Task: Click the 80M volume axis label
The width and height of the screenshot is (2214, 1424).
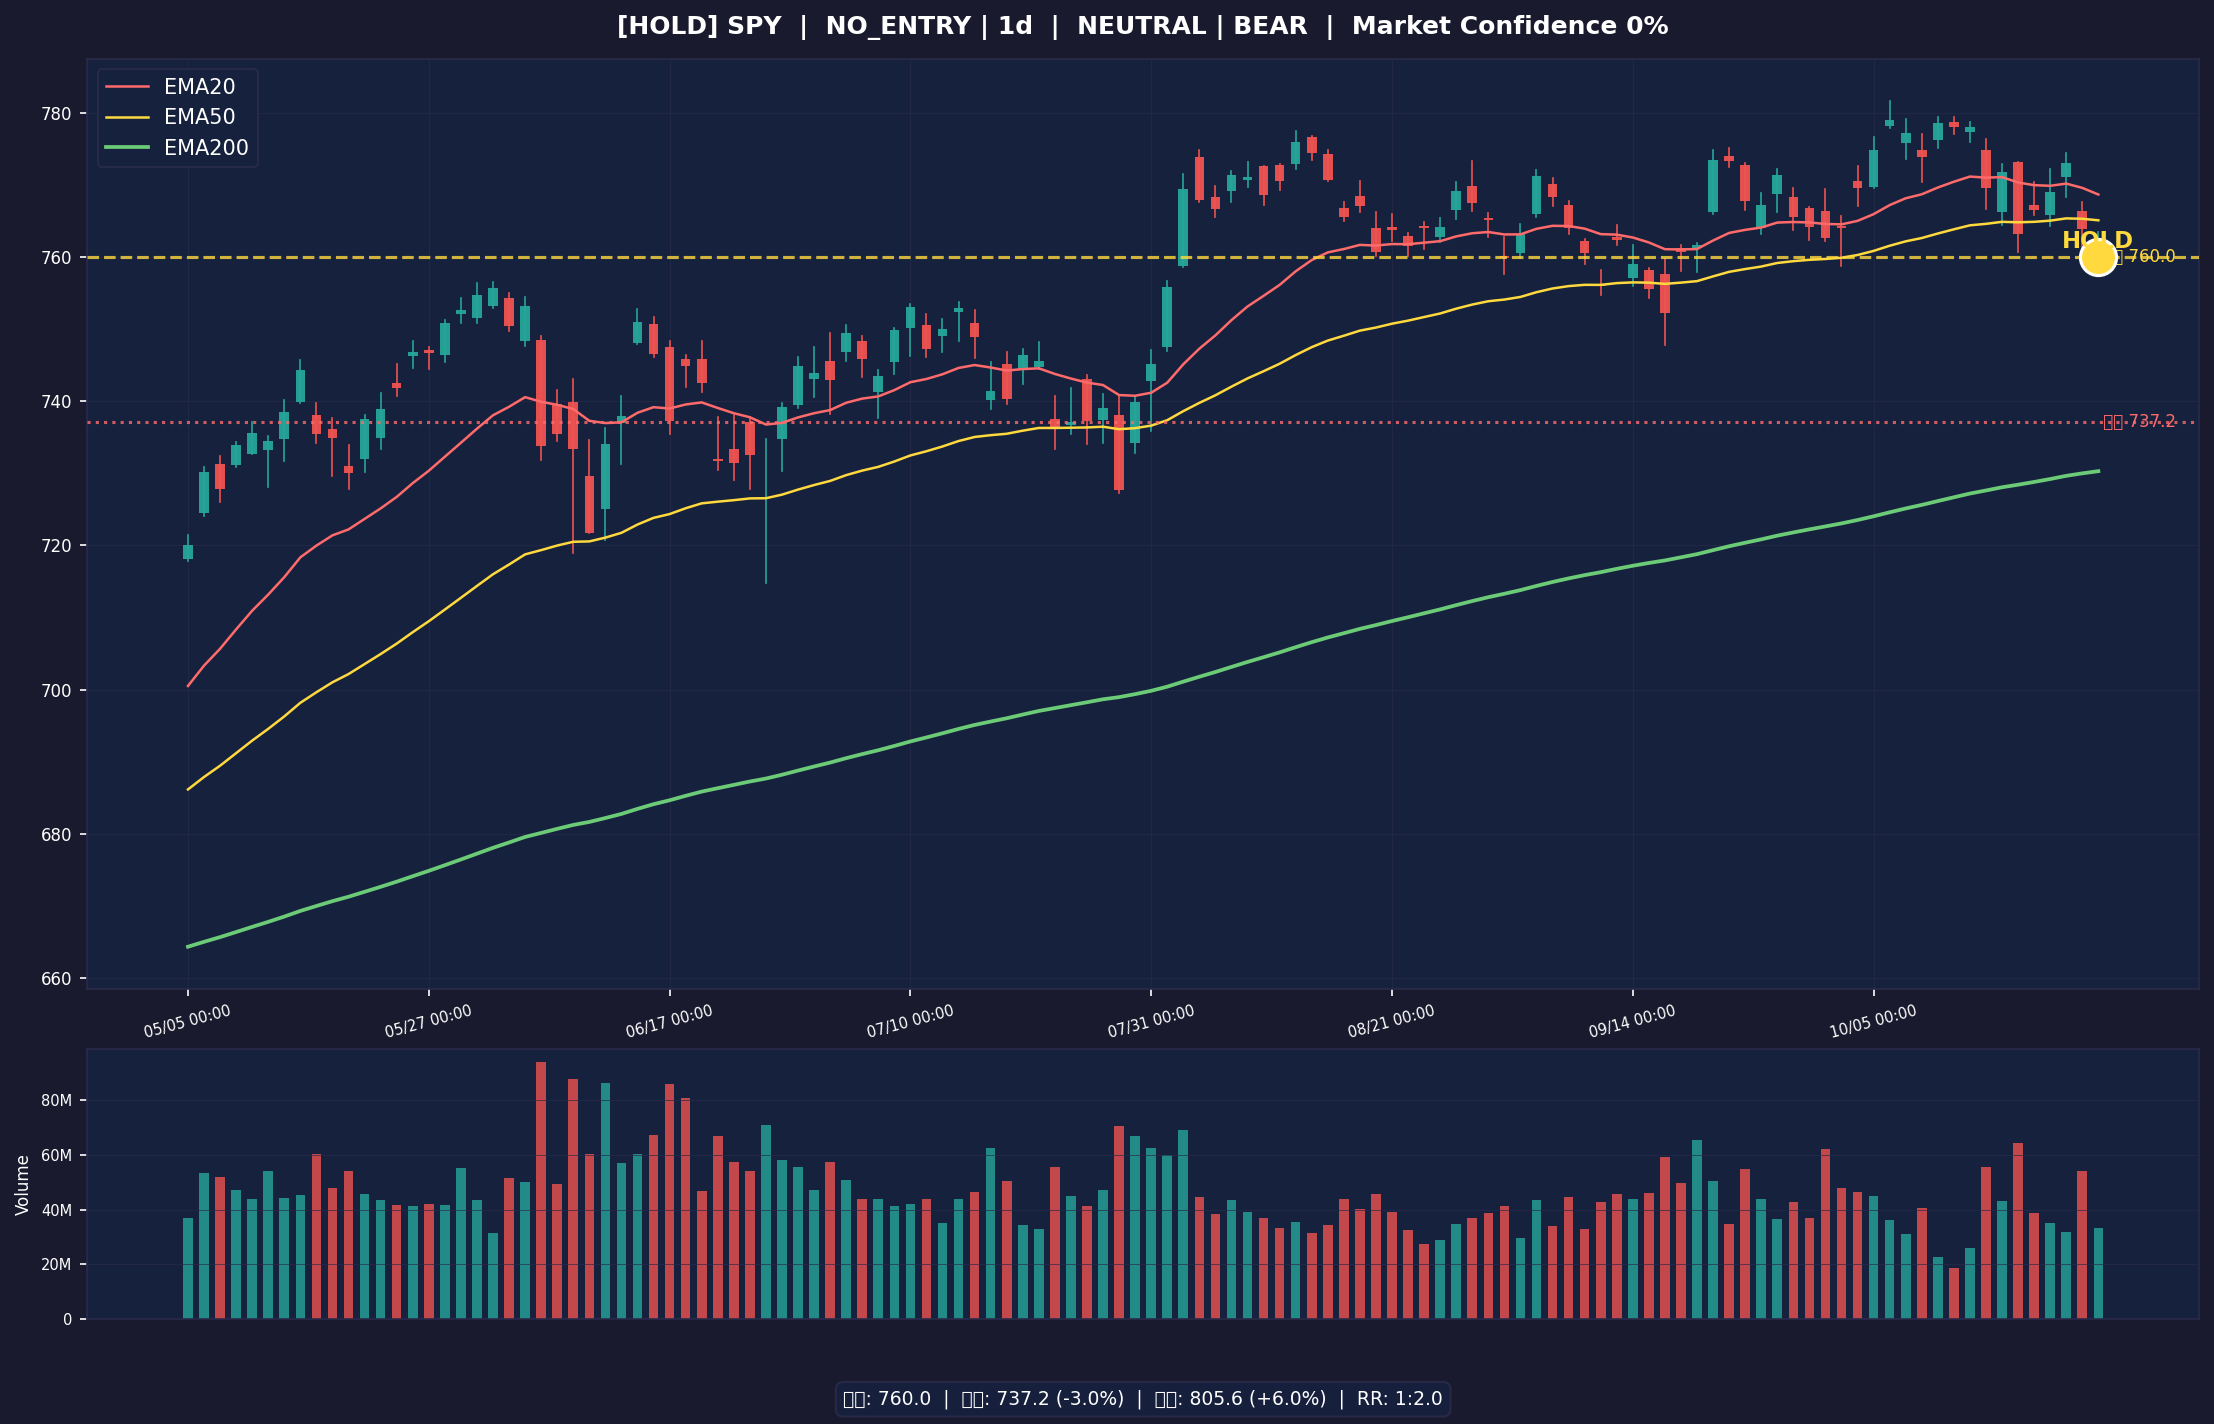Action: coord(59,1101)
